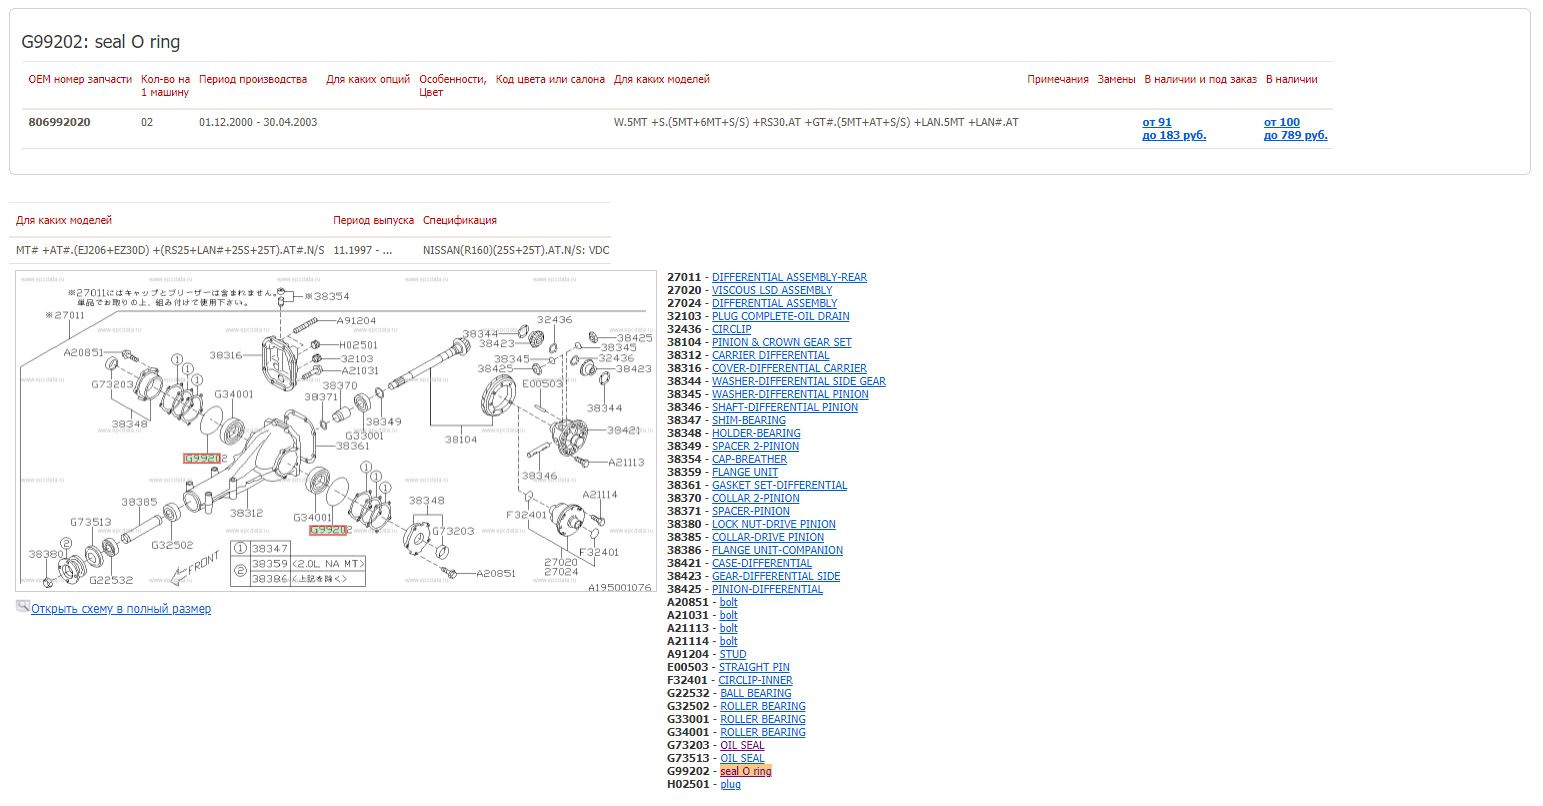The image size is (1543, 806).
Task: Open the scheme in full size link
Action: pyautogui.click(x=121, y=609)
